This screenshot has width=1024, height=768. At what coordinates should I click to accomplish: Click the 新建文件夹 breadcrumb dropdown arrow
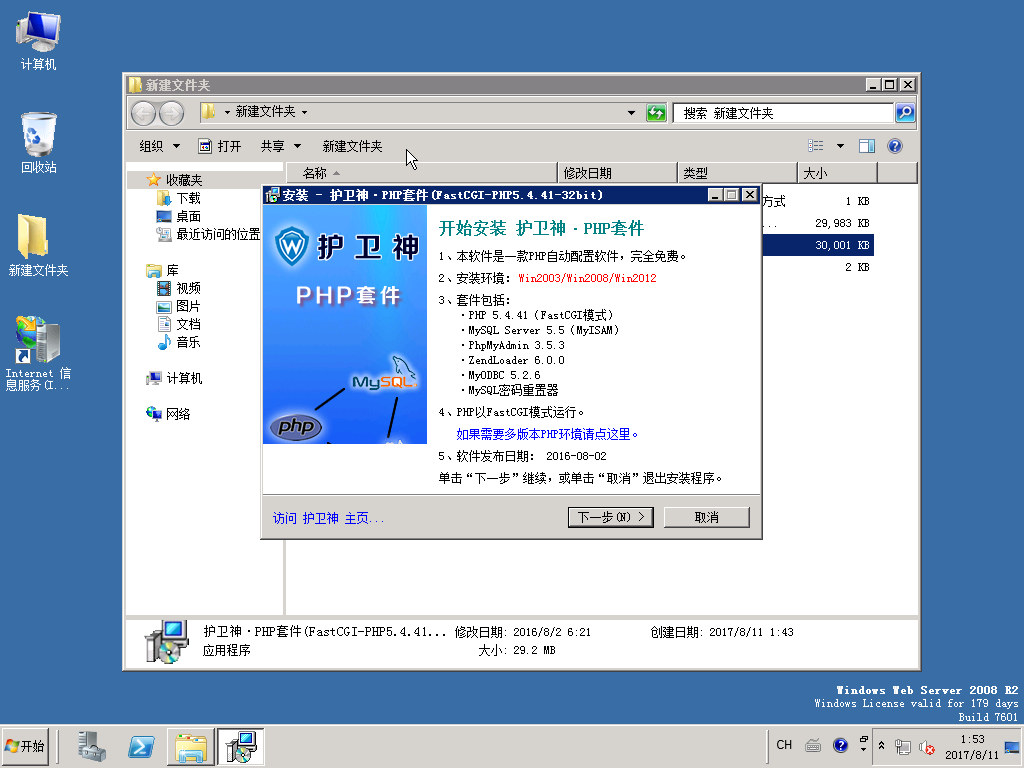[x=304, y=112]
